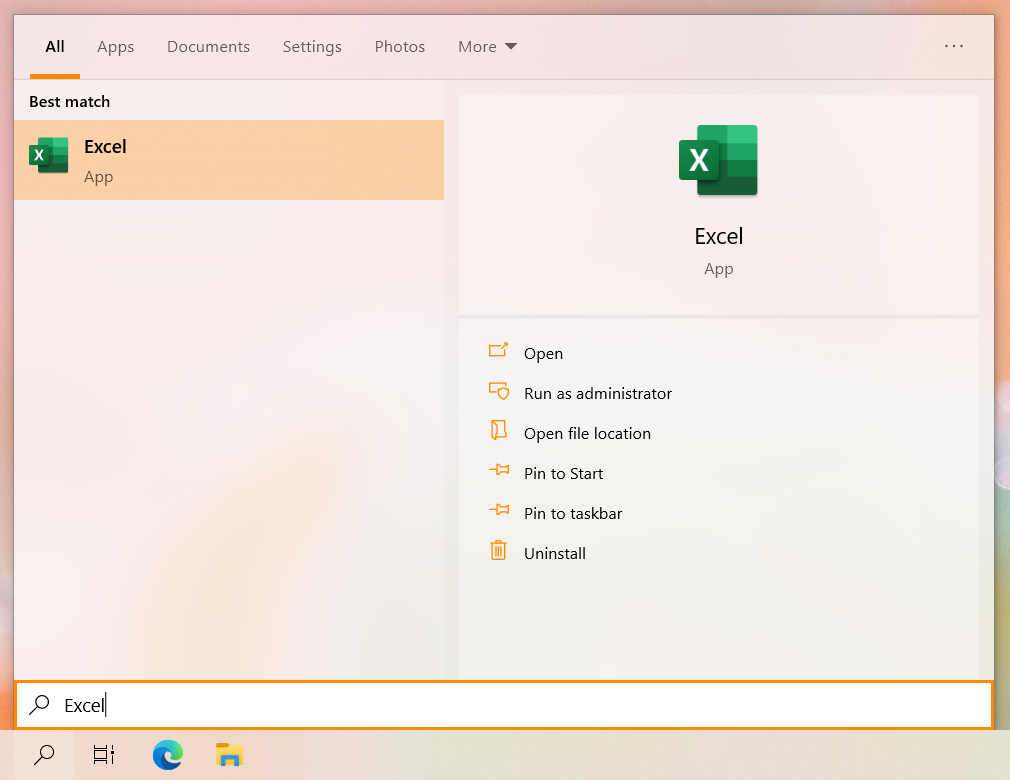Choose Open file location
Image resolution: width=1010 pixels, height=780 pixels.
(587, 433)
